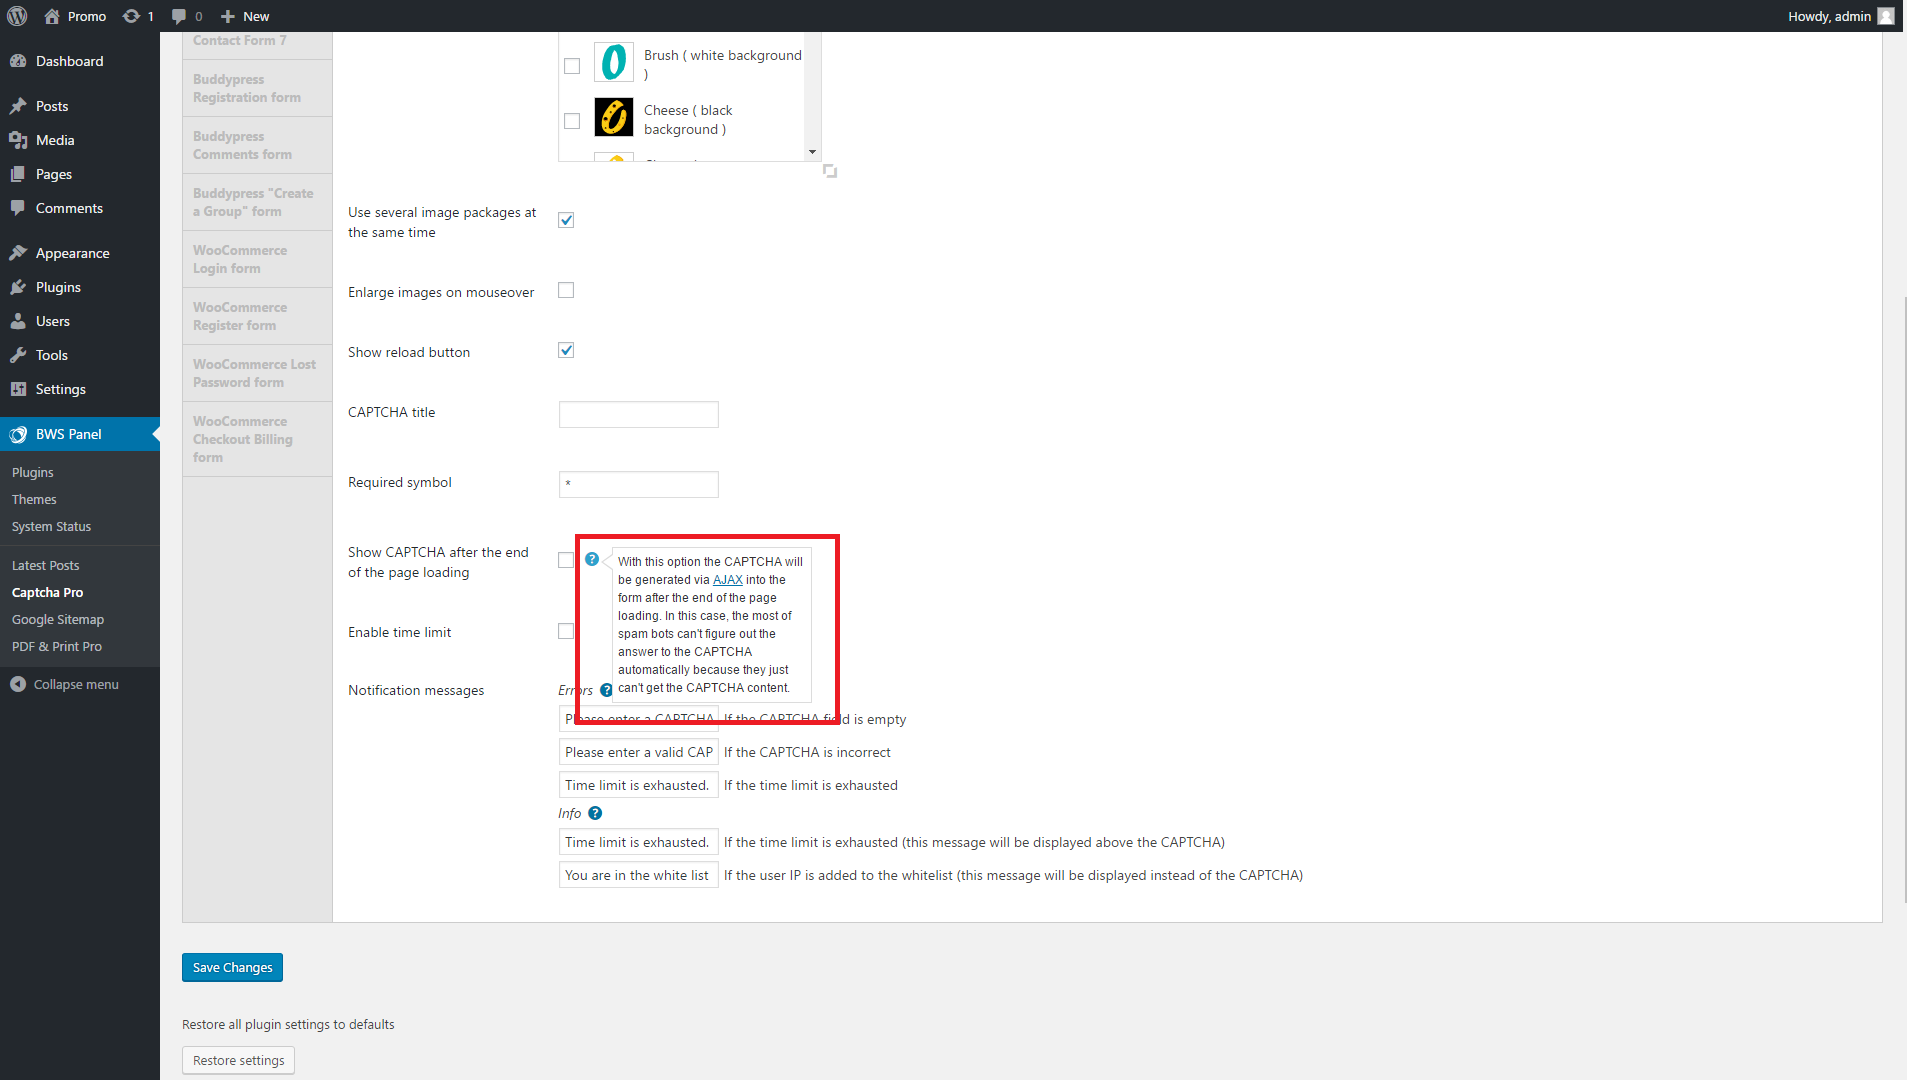Edit info message displayed above the CAPTCHA
The width and height of the screenshot is (1907, 1080).
point(638,842)
